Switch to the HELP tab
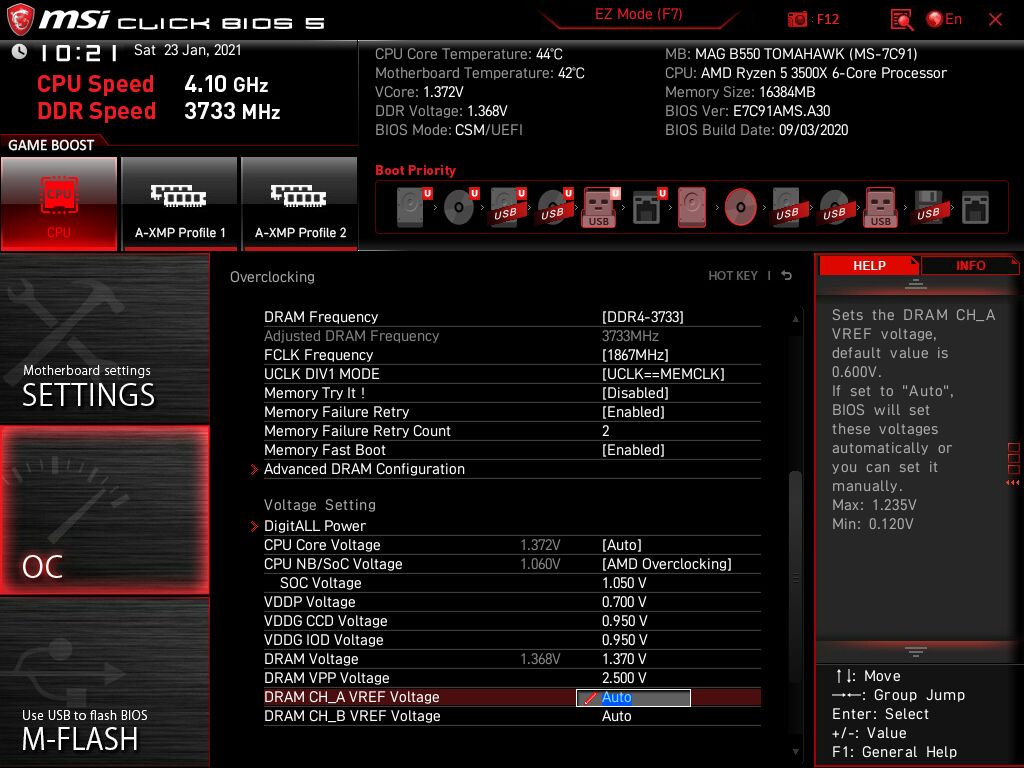Image resolution: width=1024 pixels, height=768 pixels. (869, 265)
